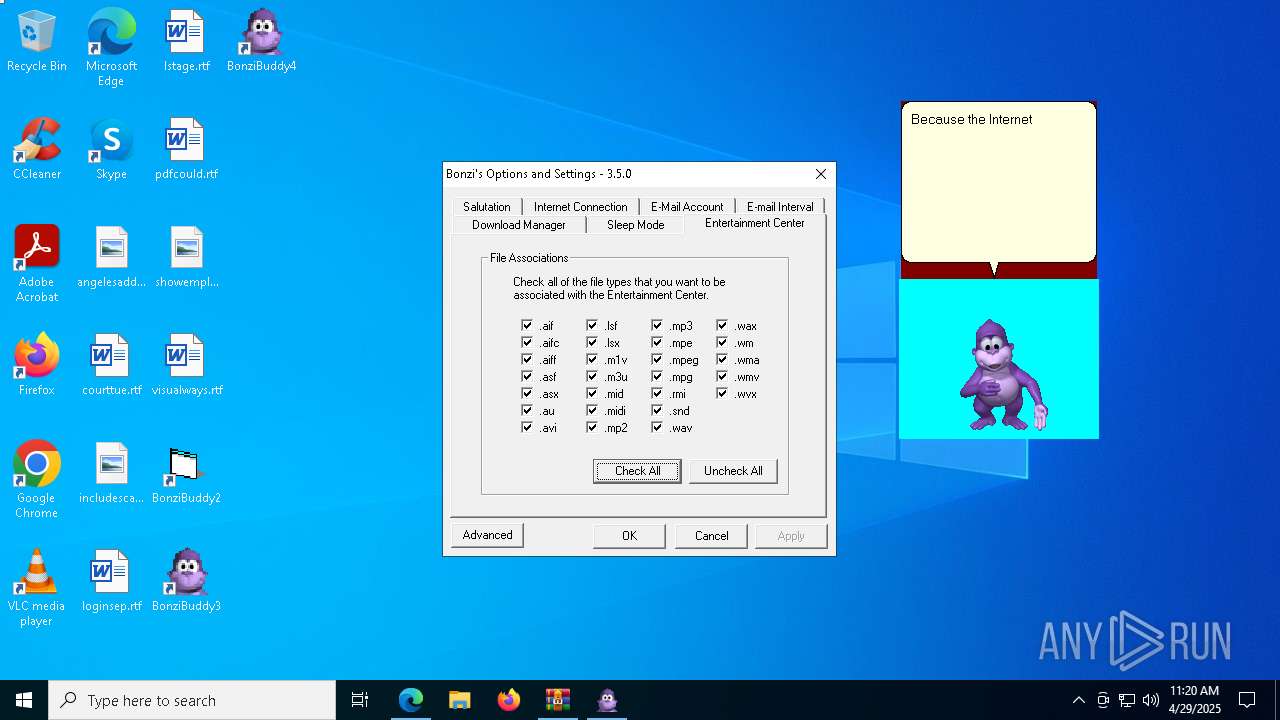
Task: Switch to BonziBuddy taskbar icon
Action: tap(607, 700)
